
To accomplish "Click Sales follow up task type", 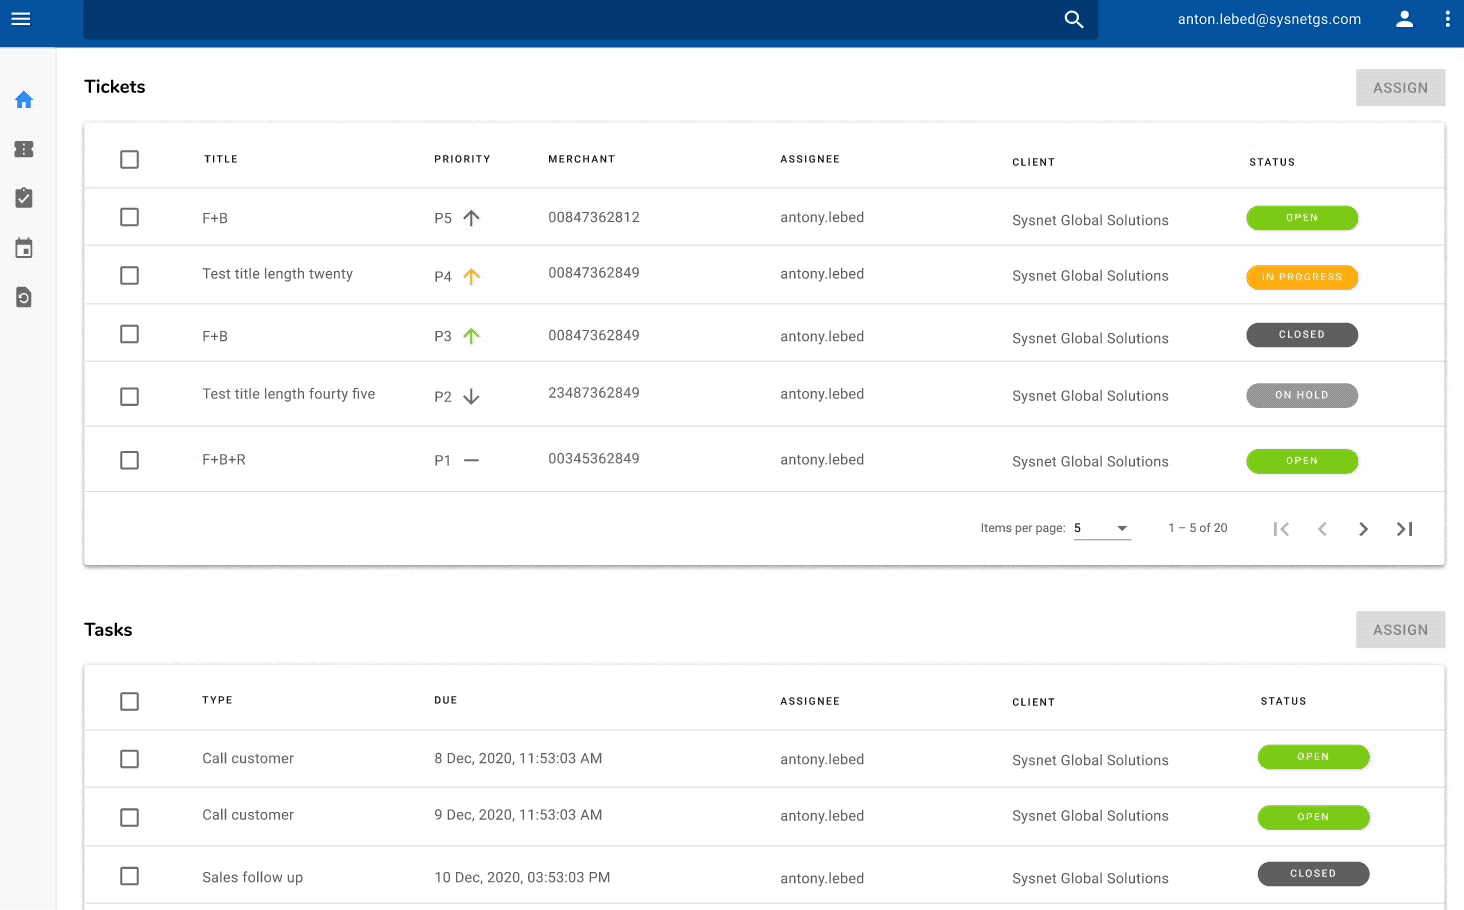I will click(252, 877).
